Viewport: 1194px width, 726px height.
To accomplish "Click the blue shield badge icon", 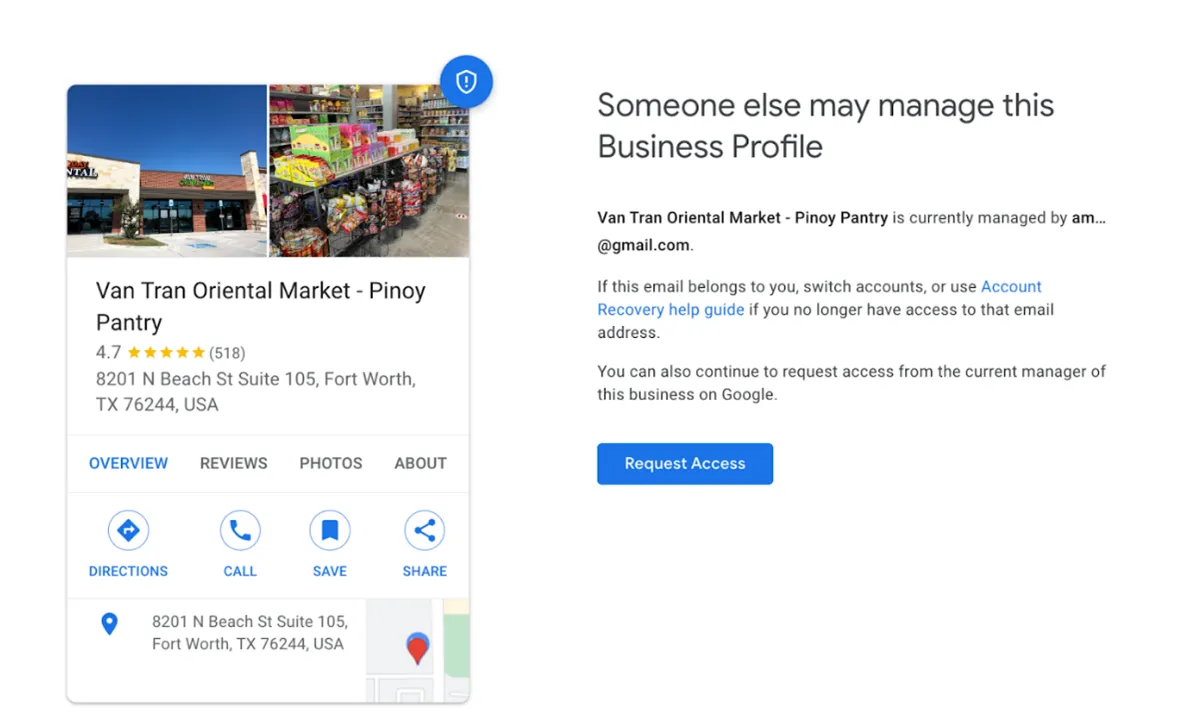I will click(x=466, y=82).
